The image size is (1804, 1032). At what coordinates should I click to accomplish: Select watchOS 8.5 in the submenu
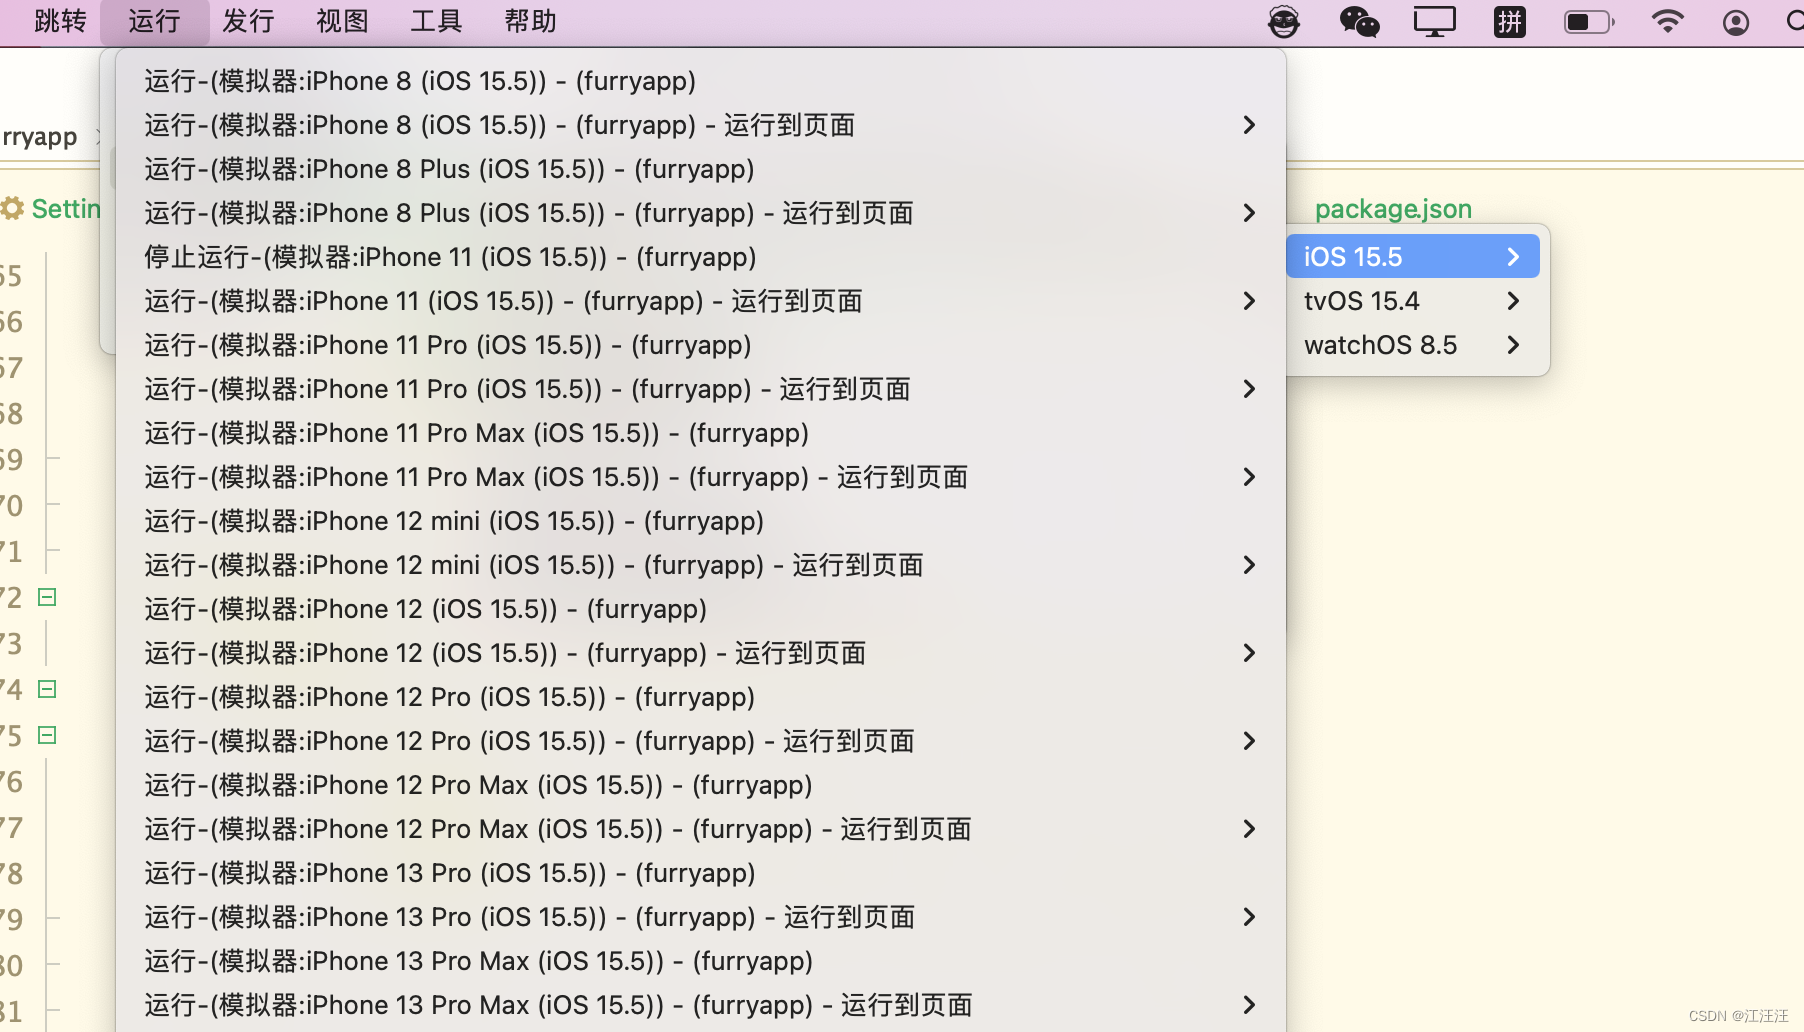coord(1412,345)
